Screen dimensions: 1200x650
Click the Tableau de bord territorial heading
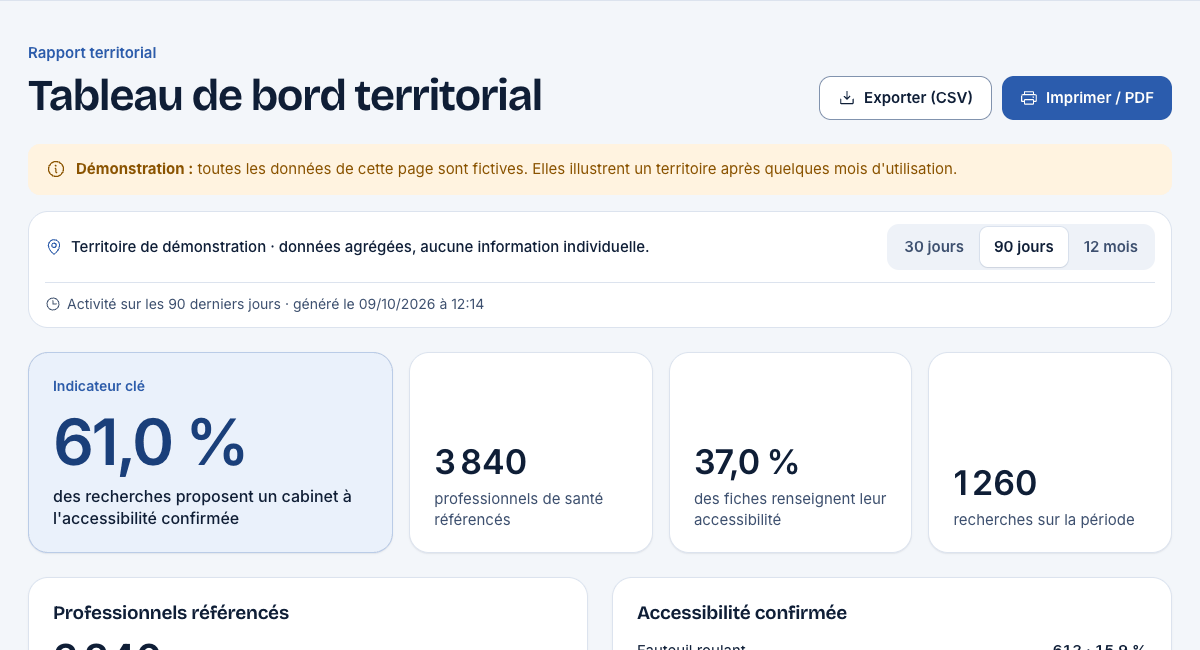click(x=285, y=96)
